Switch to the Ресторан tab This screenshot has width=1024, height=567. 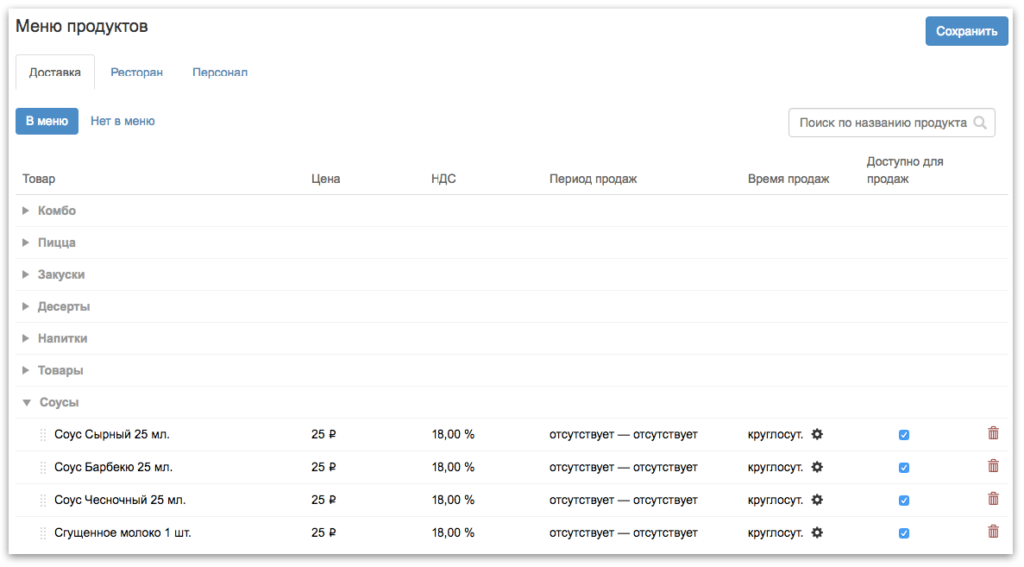(136, 72)
